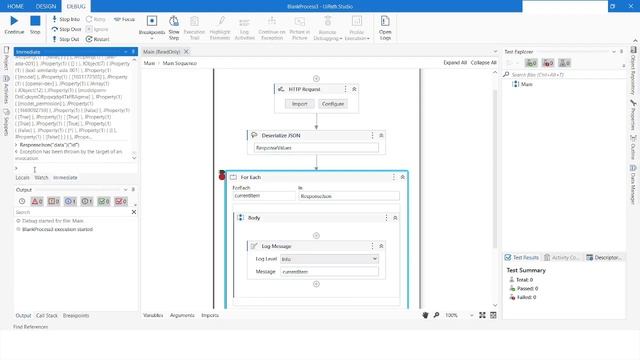The width and height of the screenshot is (640, 360).
Task: Open For Each activity options menu
Action: click(393, 177)
